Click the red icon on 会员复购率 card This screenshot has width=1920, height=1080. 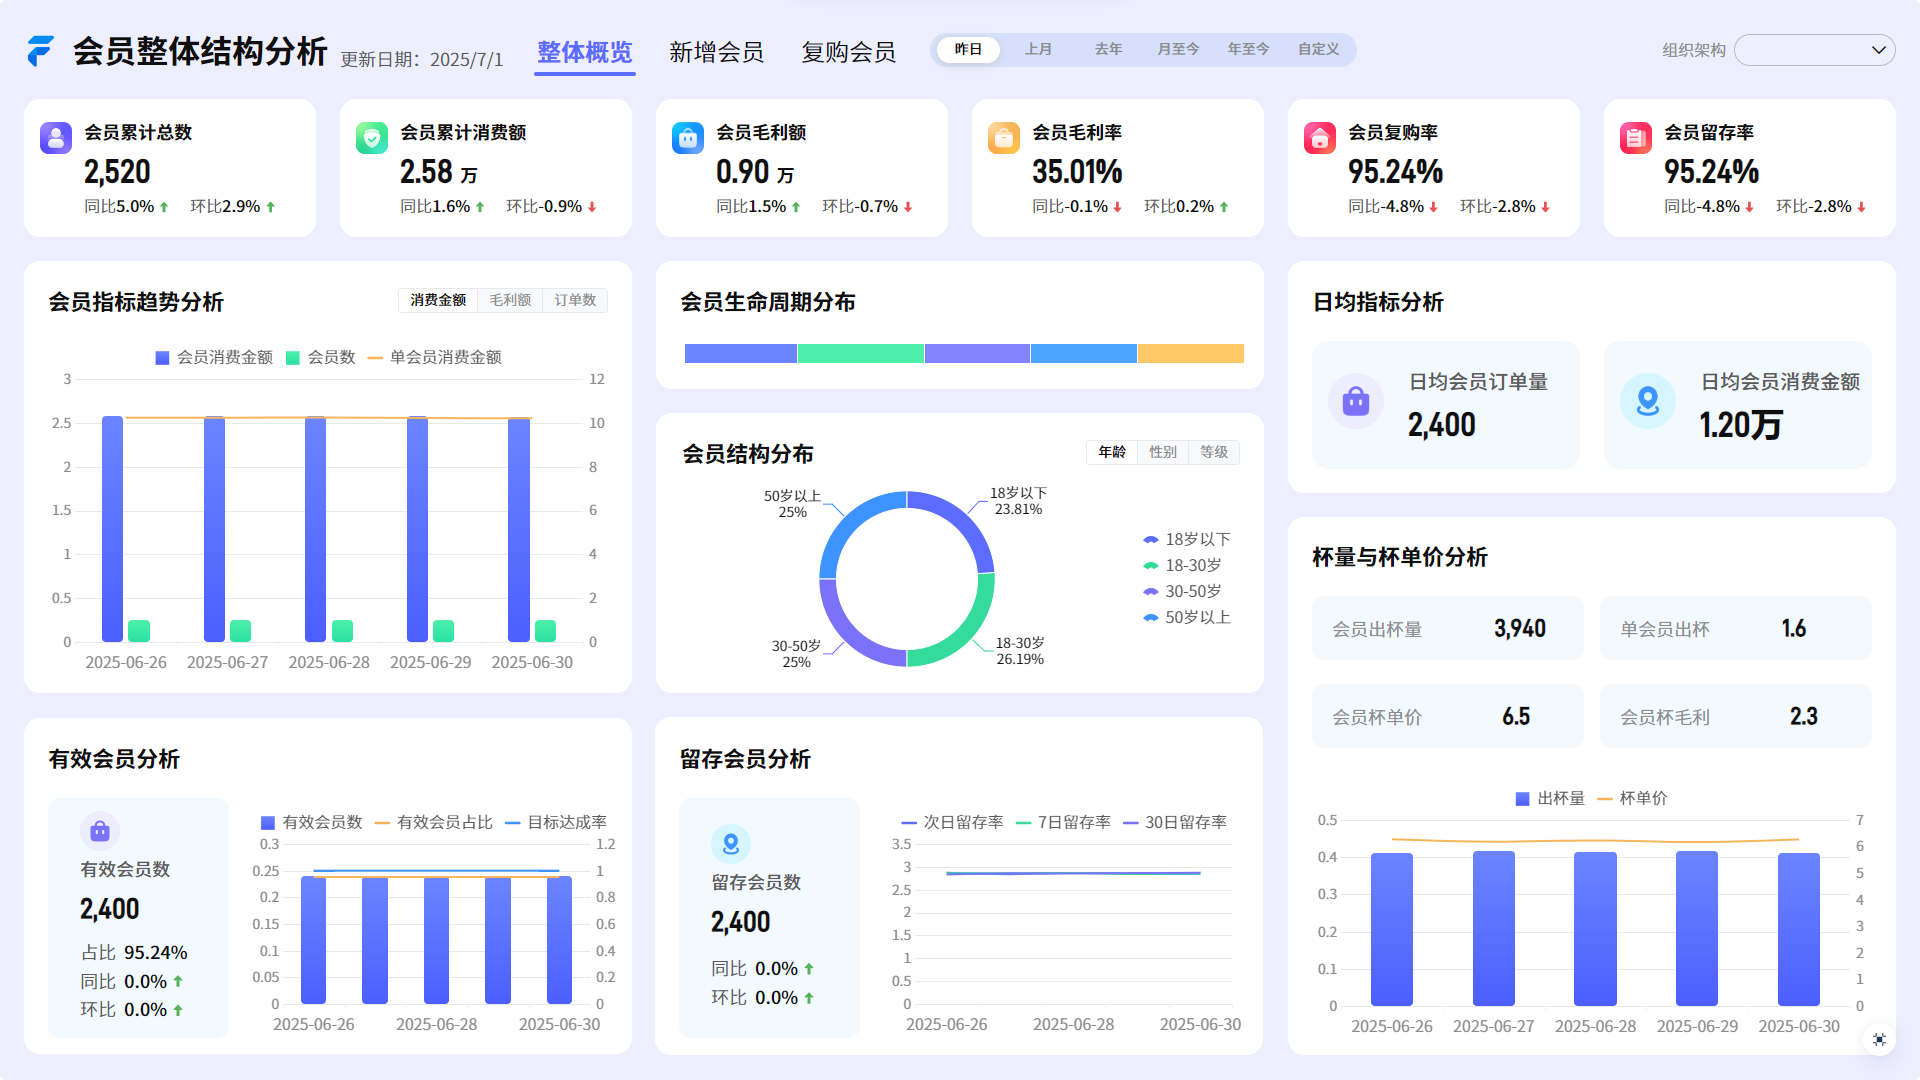1320,138
